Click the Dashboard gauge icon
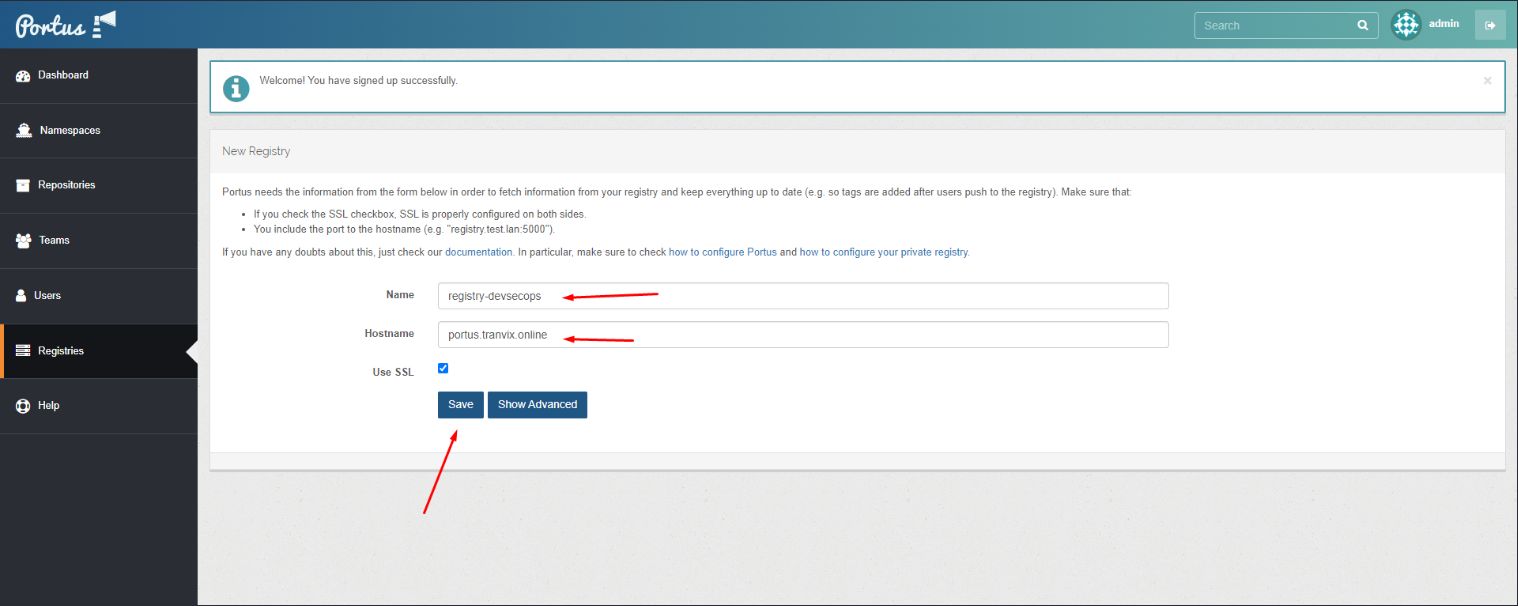 pos(23,76)
